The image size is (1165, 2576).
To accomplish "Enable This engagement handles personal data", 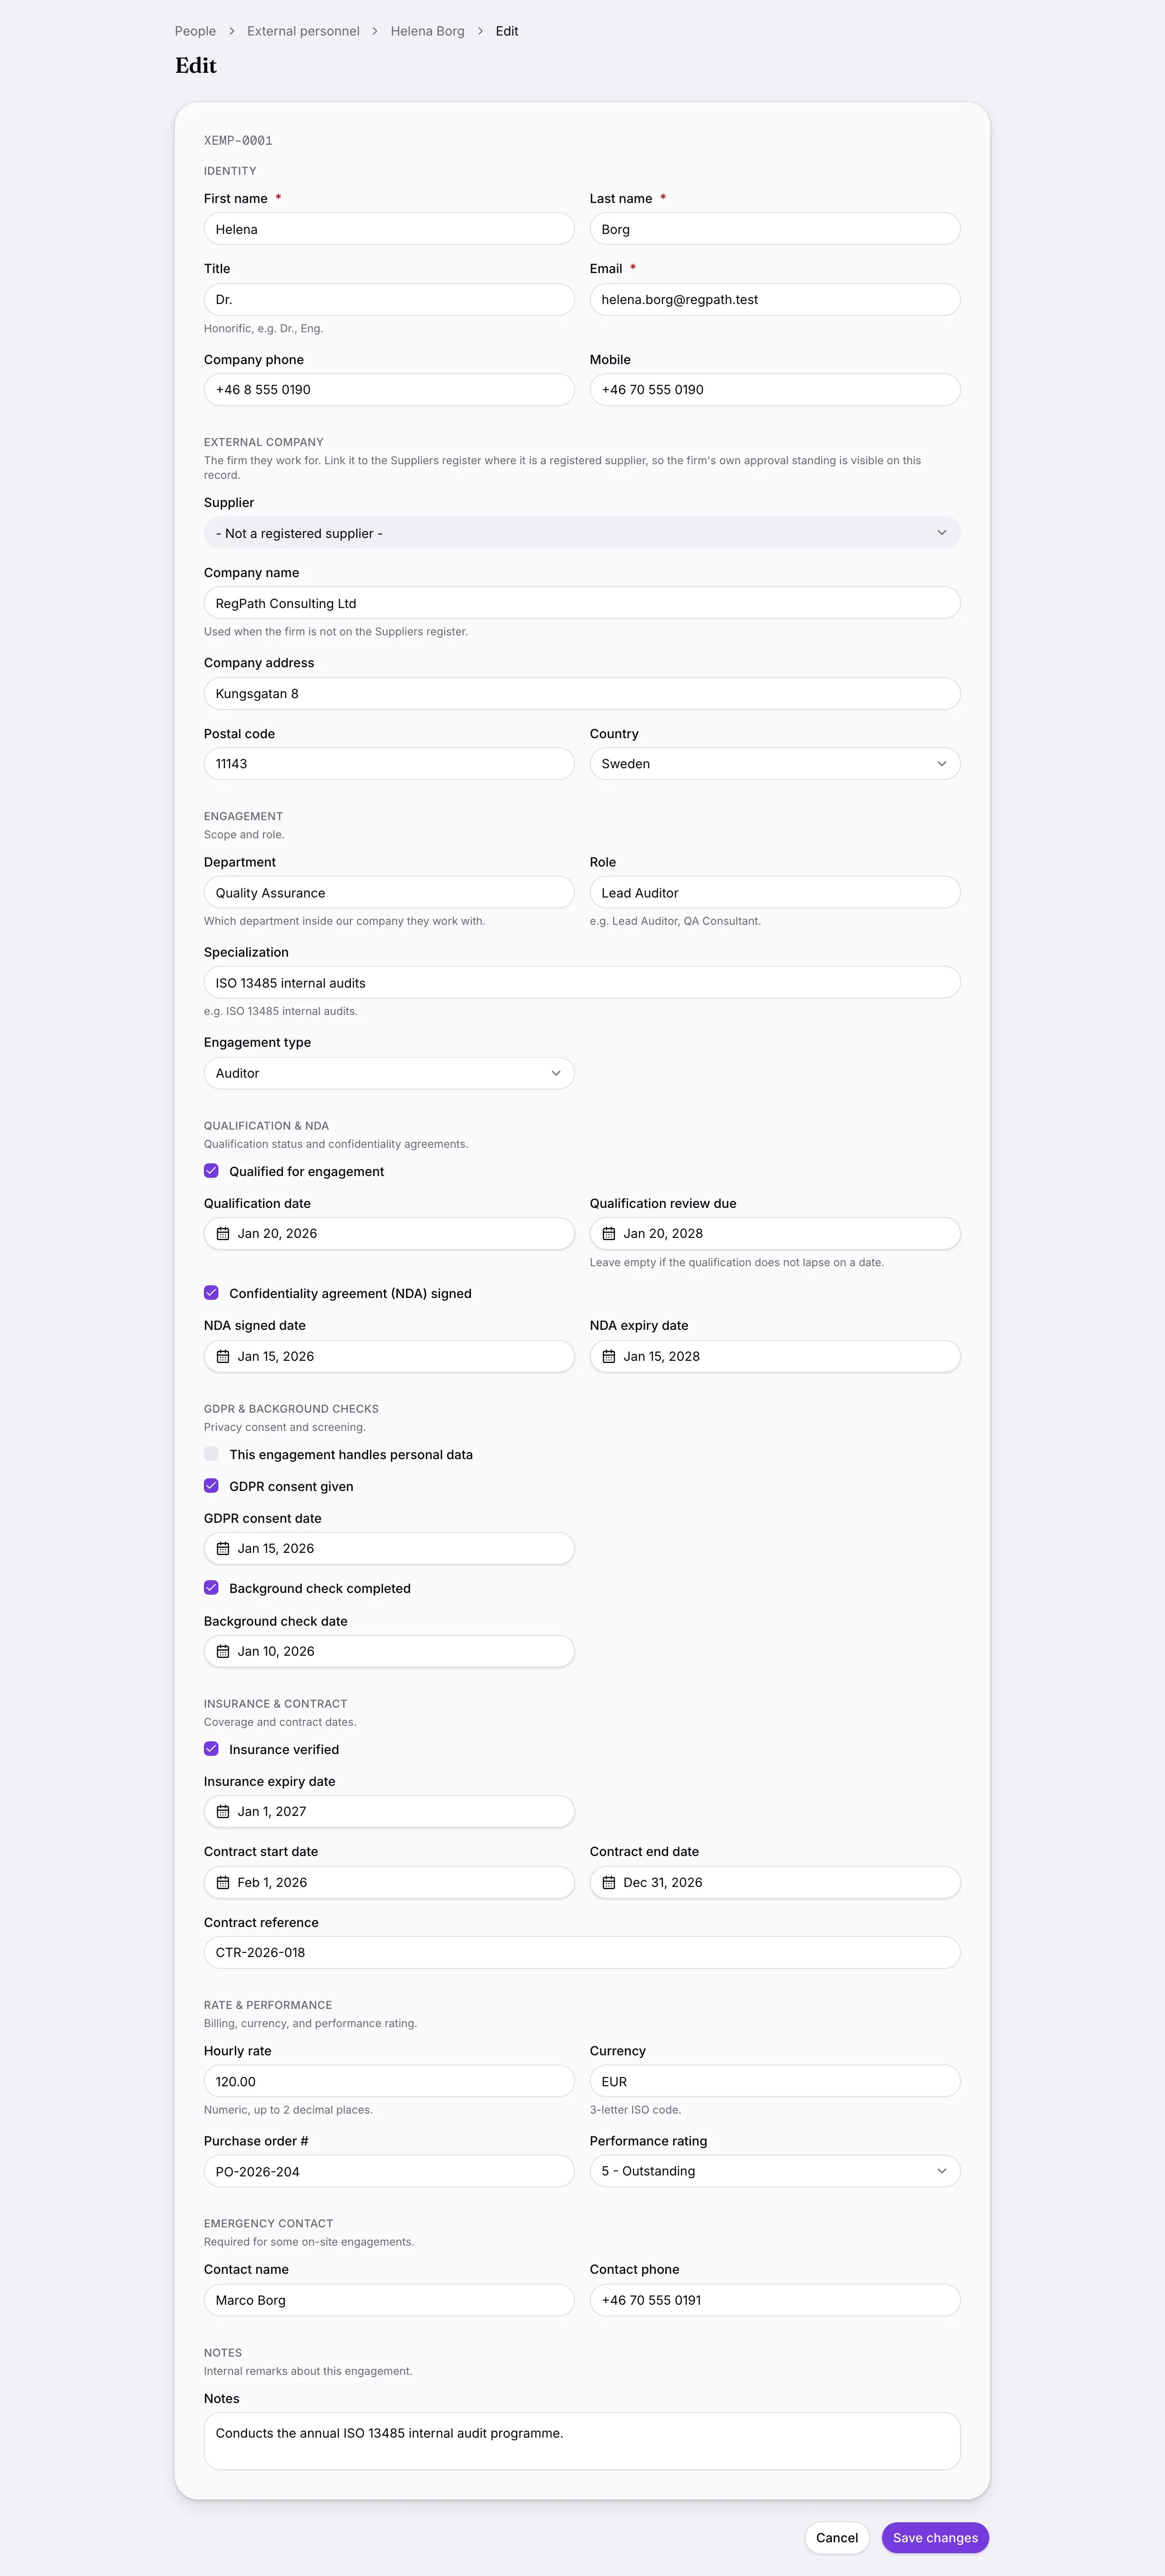I will (x=211, y=1454).
